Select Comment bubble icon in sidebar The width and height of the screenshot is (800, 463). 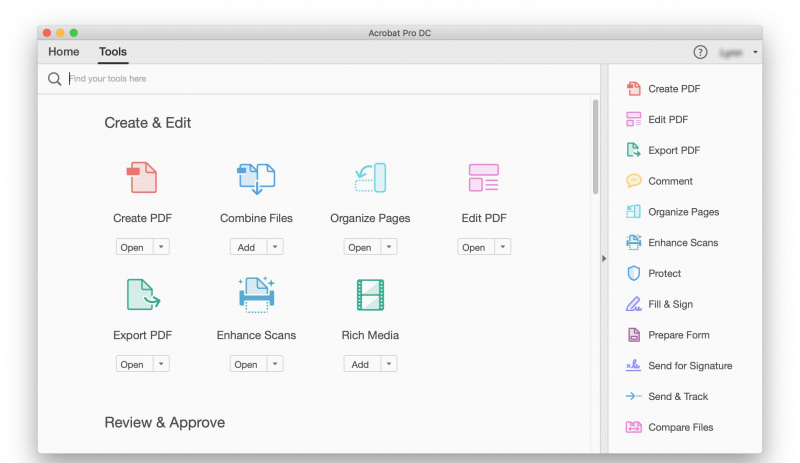tap(634, 181)
